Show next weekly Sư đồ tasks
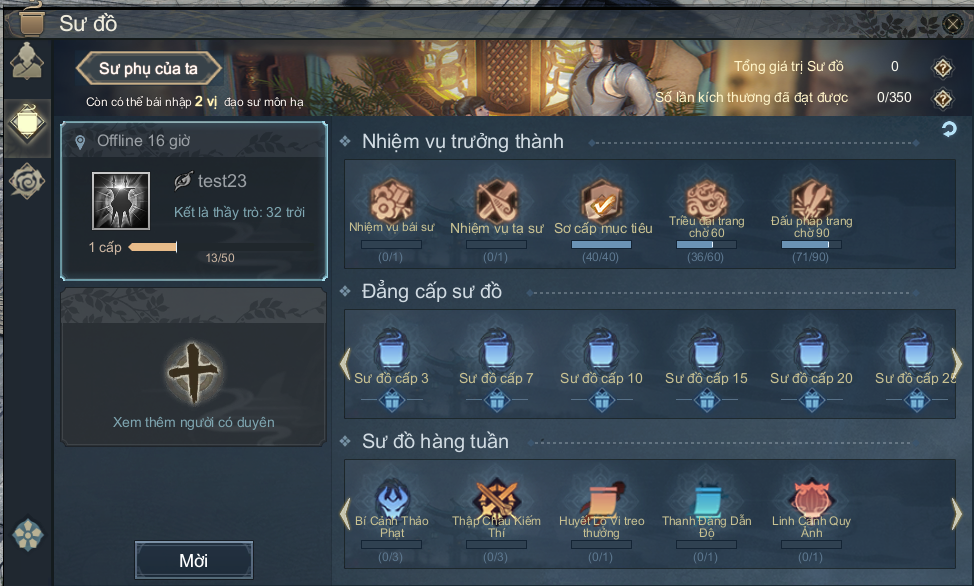Viewport: 974px width, 586px height. click(957, 513)
